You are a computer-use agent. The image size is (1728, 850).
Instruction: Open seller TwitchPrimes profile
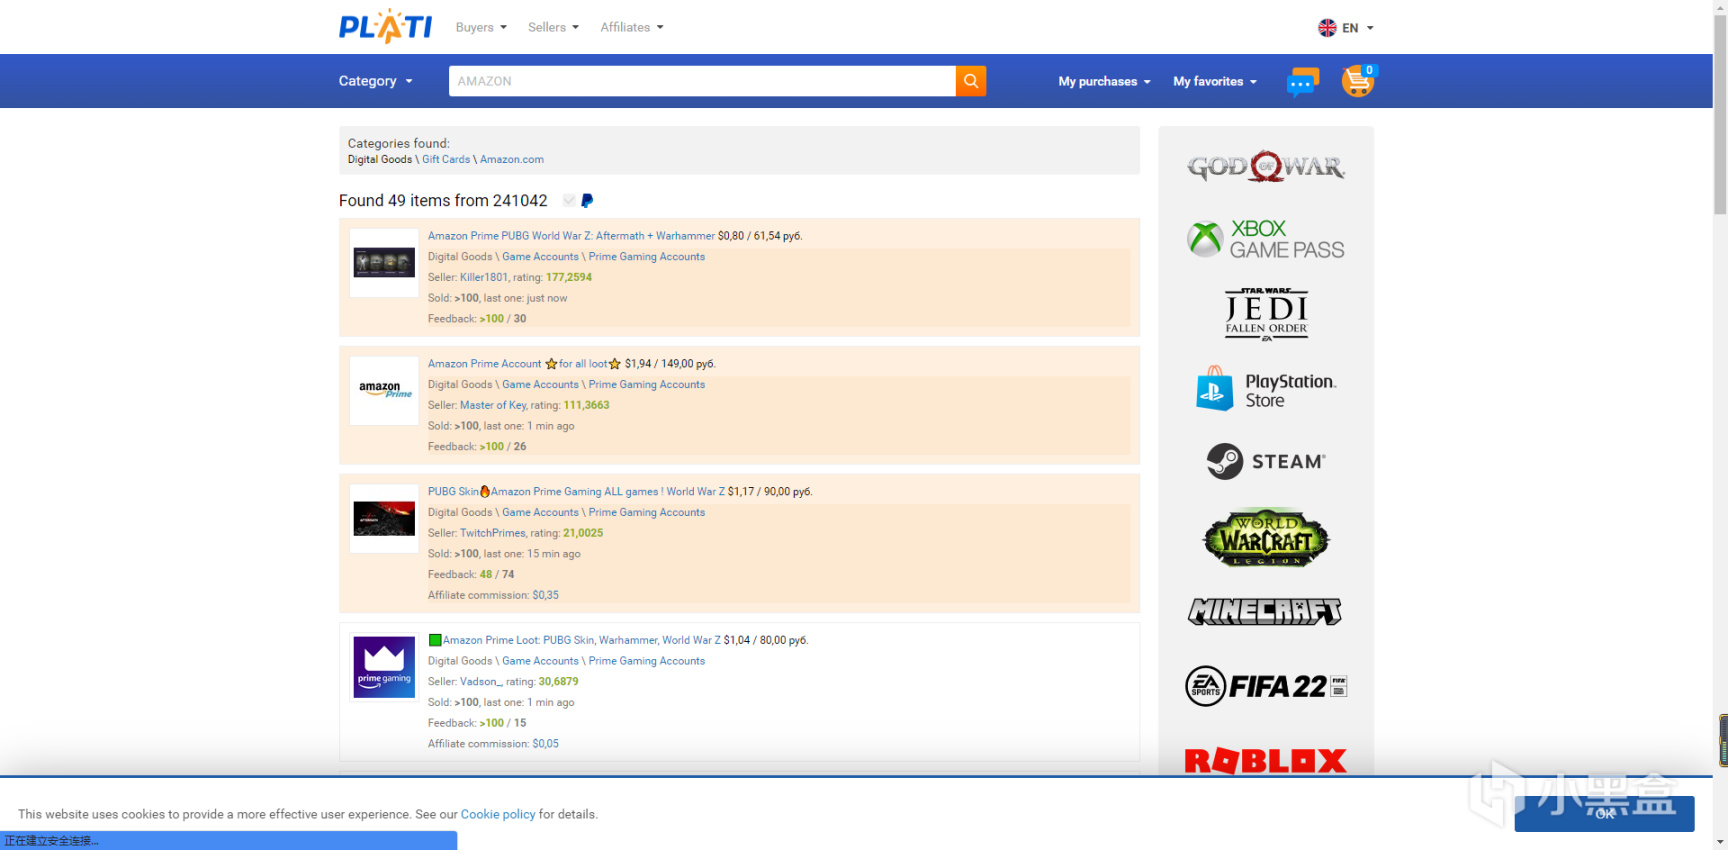coord(492,534)
